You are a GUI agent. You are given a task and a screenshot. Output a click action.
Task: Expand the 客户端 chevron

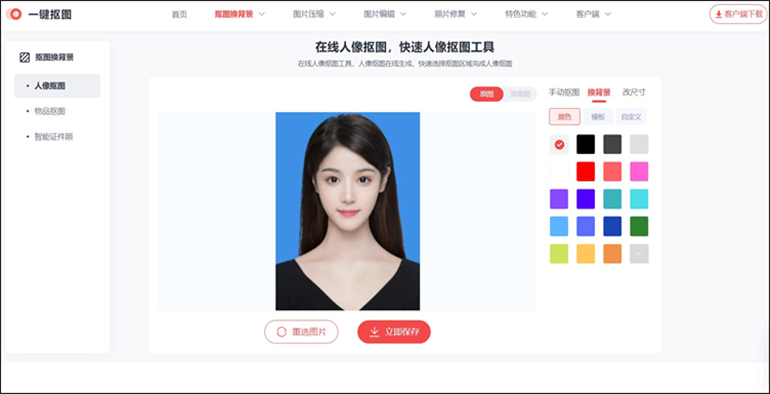point(608,14)
